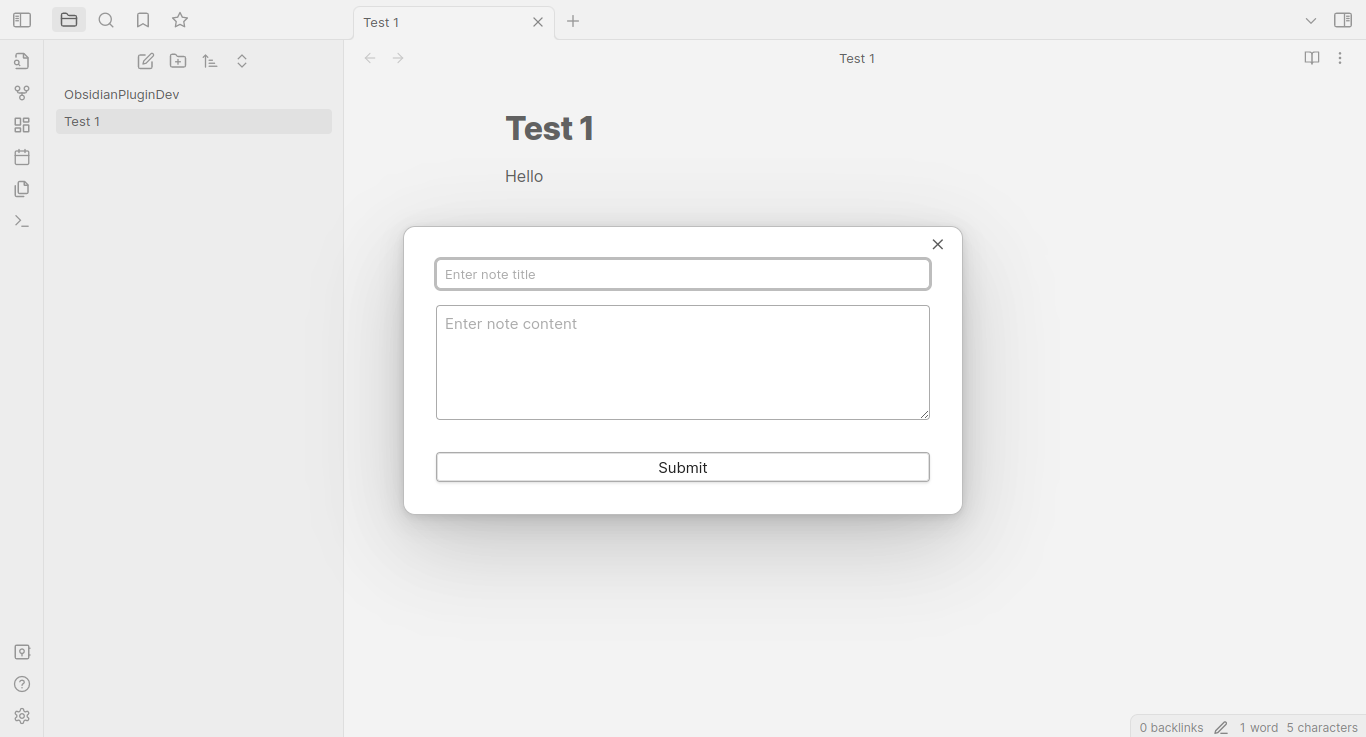Viewport: 1366px width, 737px height.
Task: Create a new note in the explorer
Action: (x=146, y=61)
